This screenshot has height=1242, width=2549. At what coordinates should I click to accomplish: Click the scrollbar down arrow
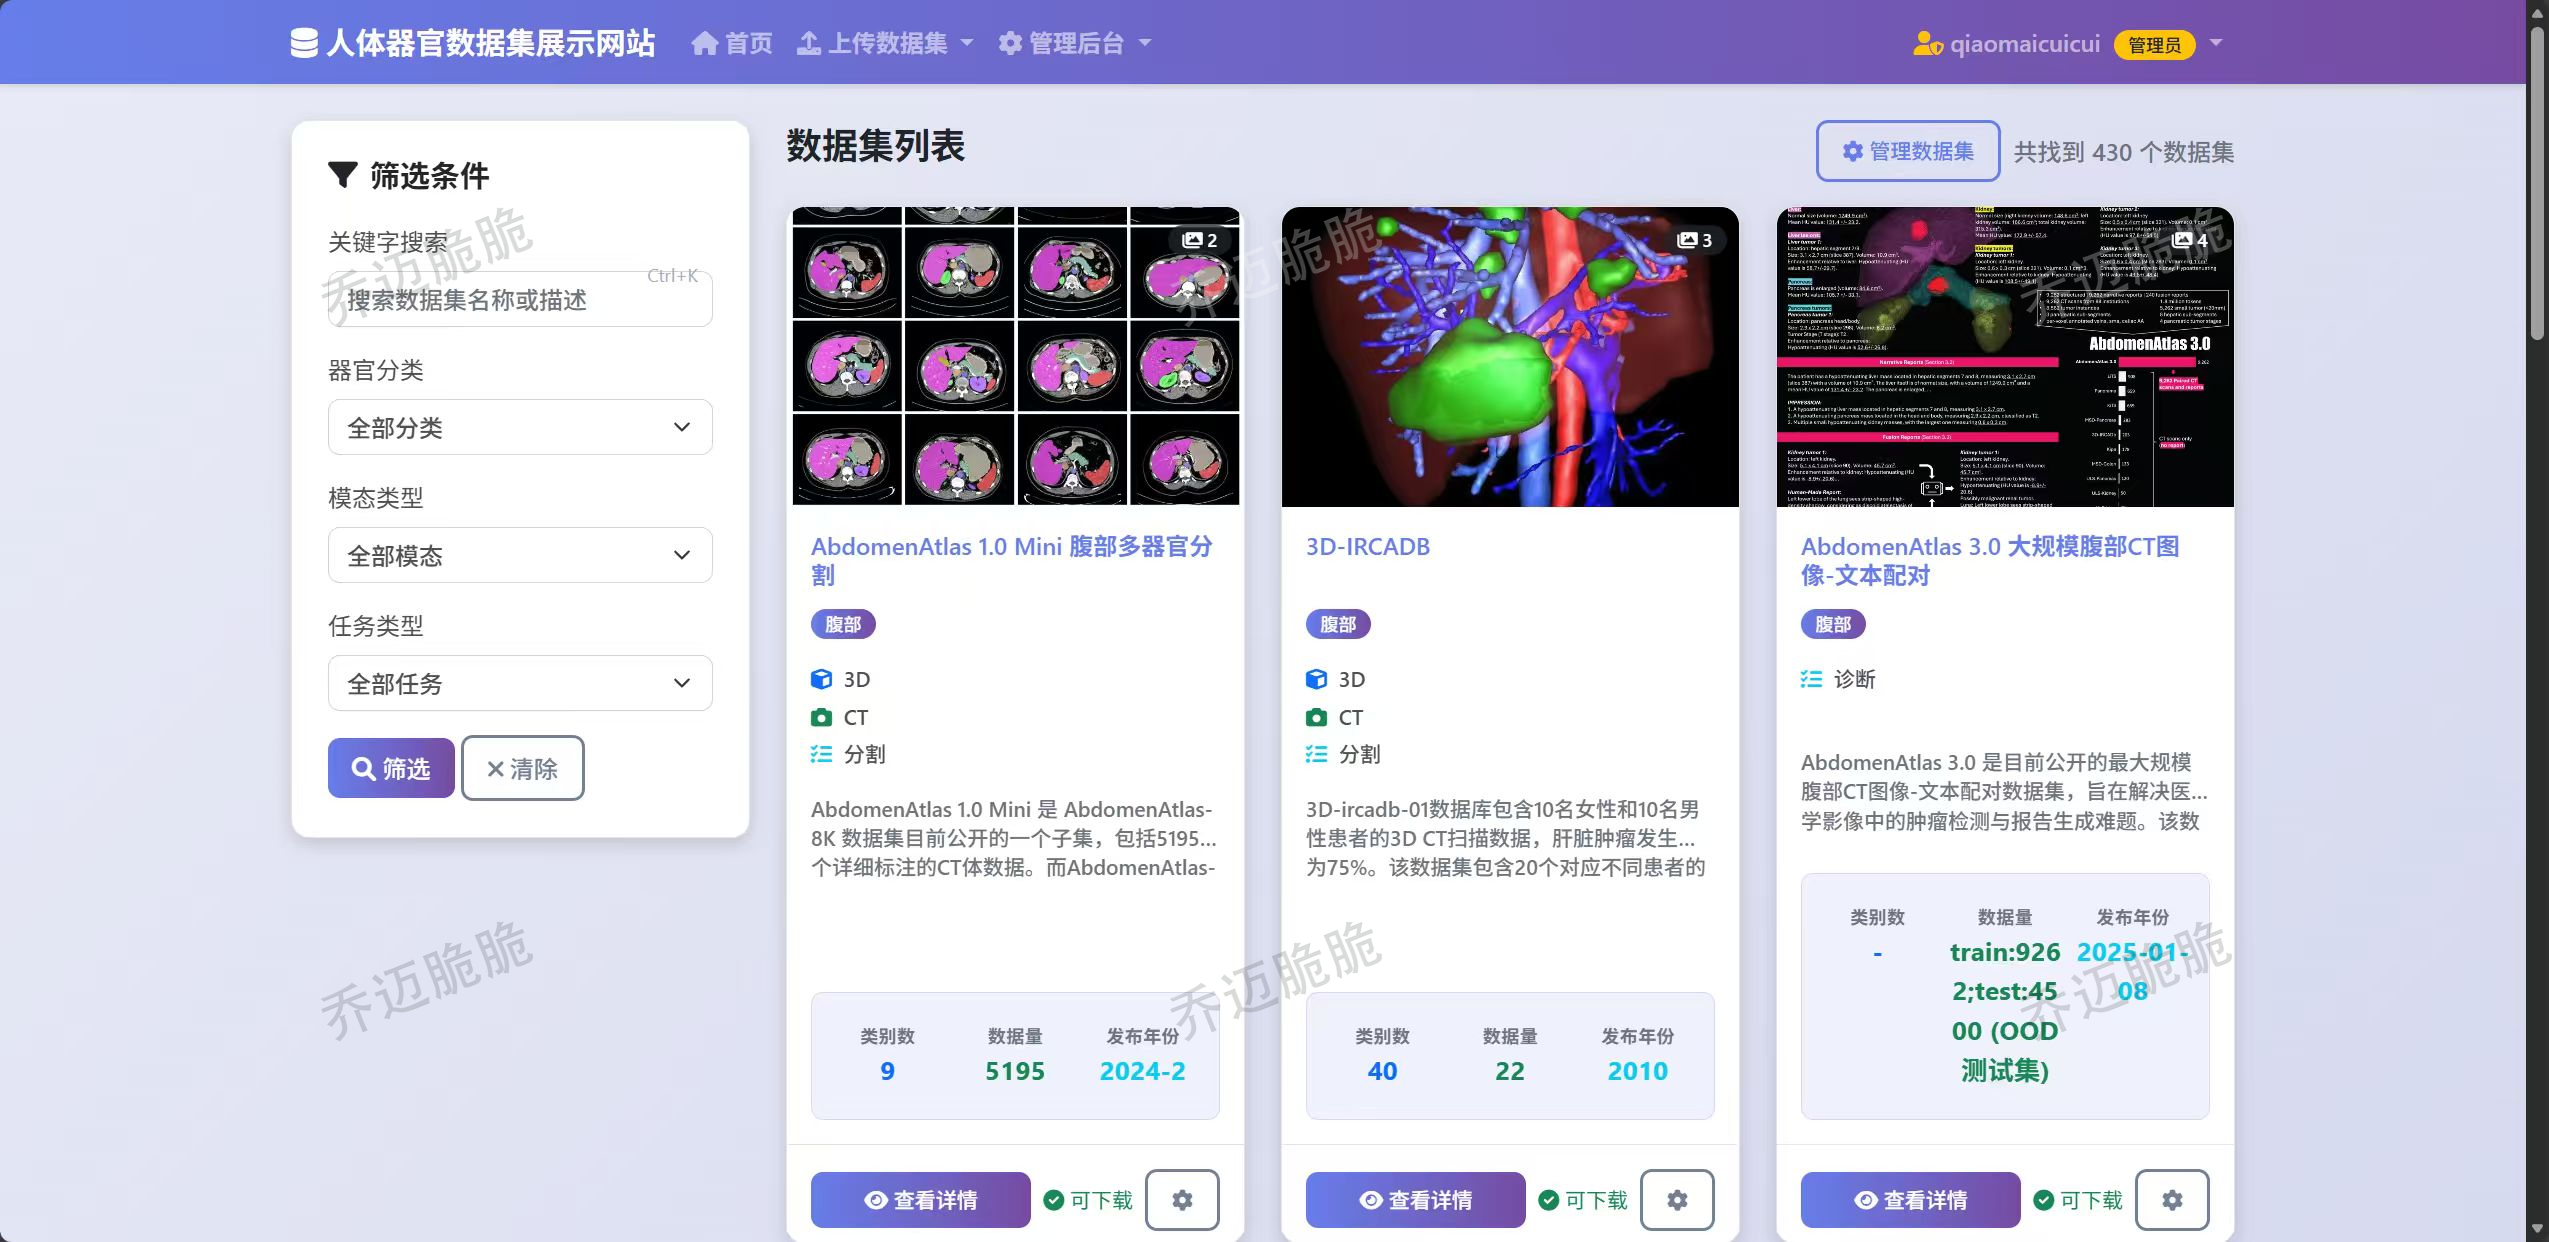tap(2537, 1229)
